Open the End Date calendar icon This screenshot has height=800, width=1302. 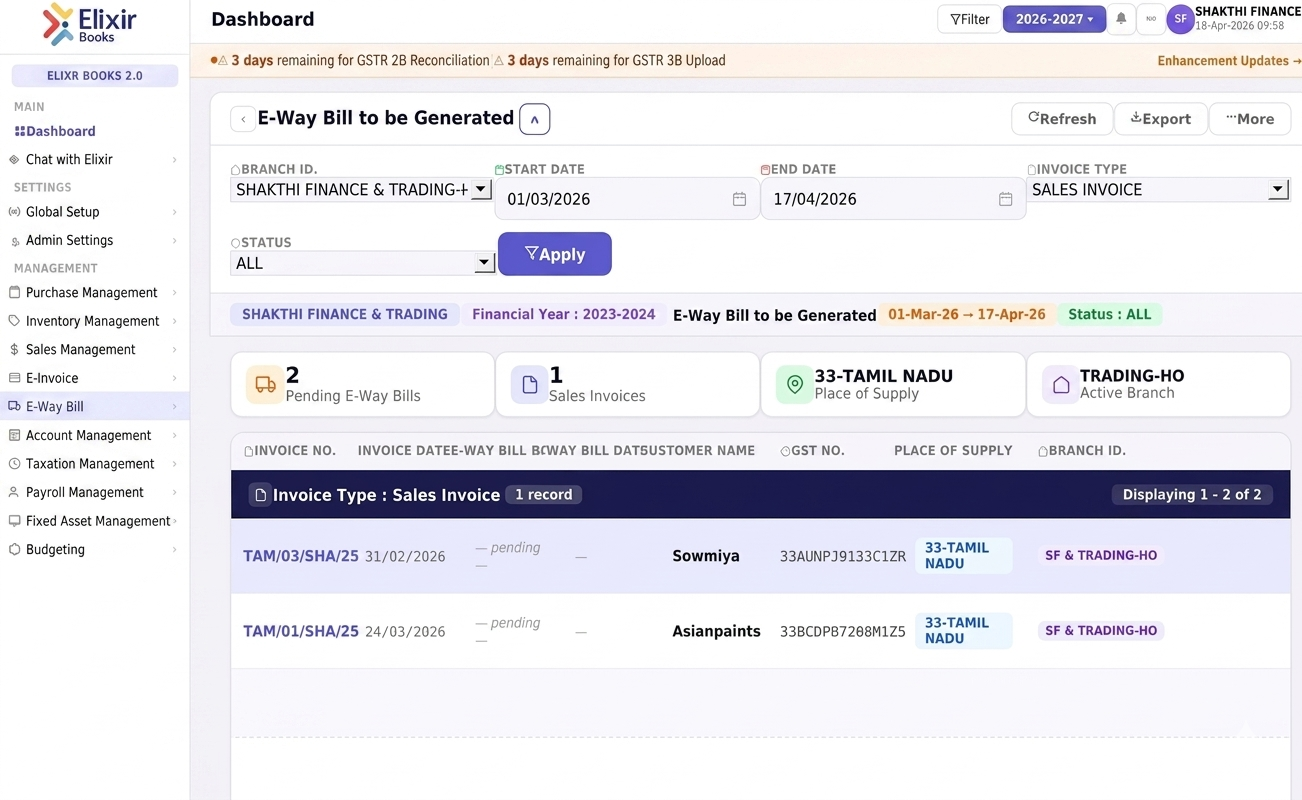coord(1005,199)
